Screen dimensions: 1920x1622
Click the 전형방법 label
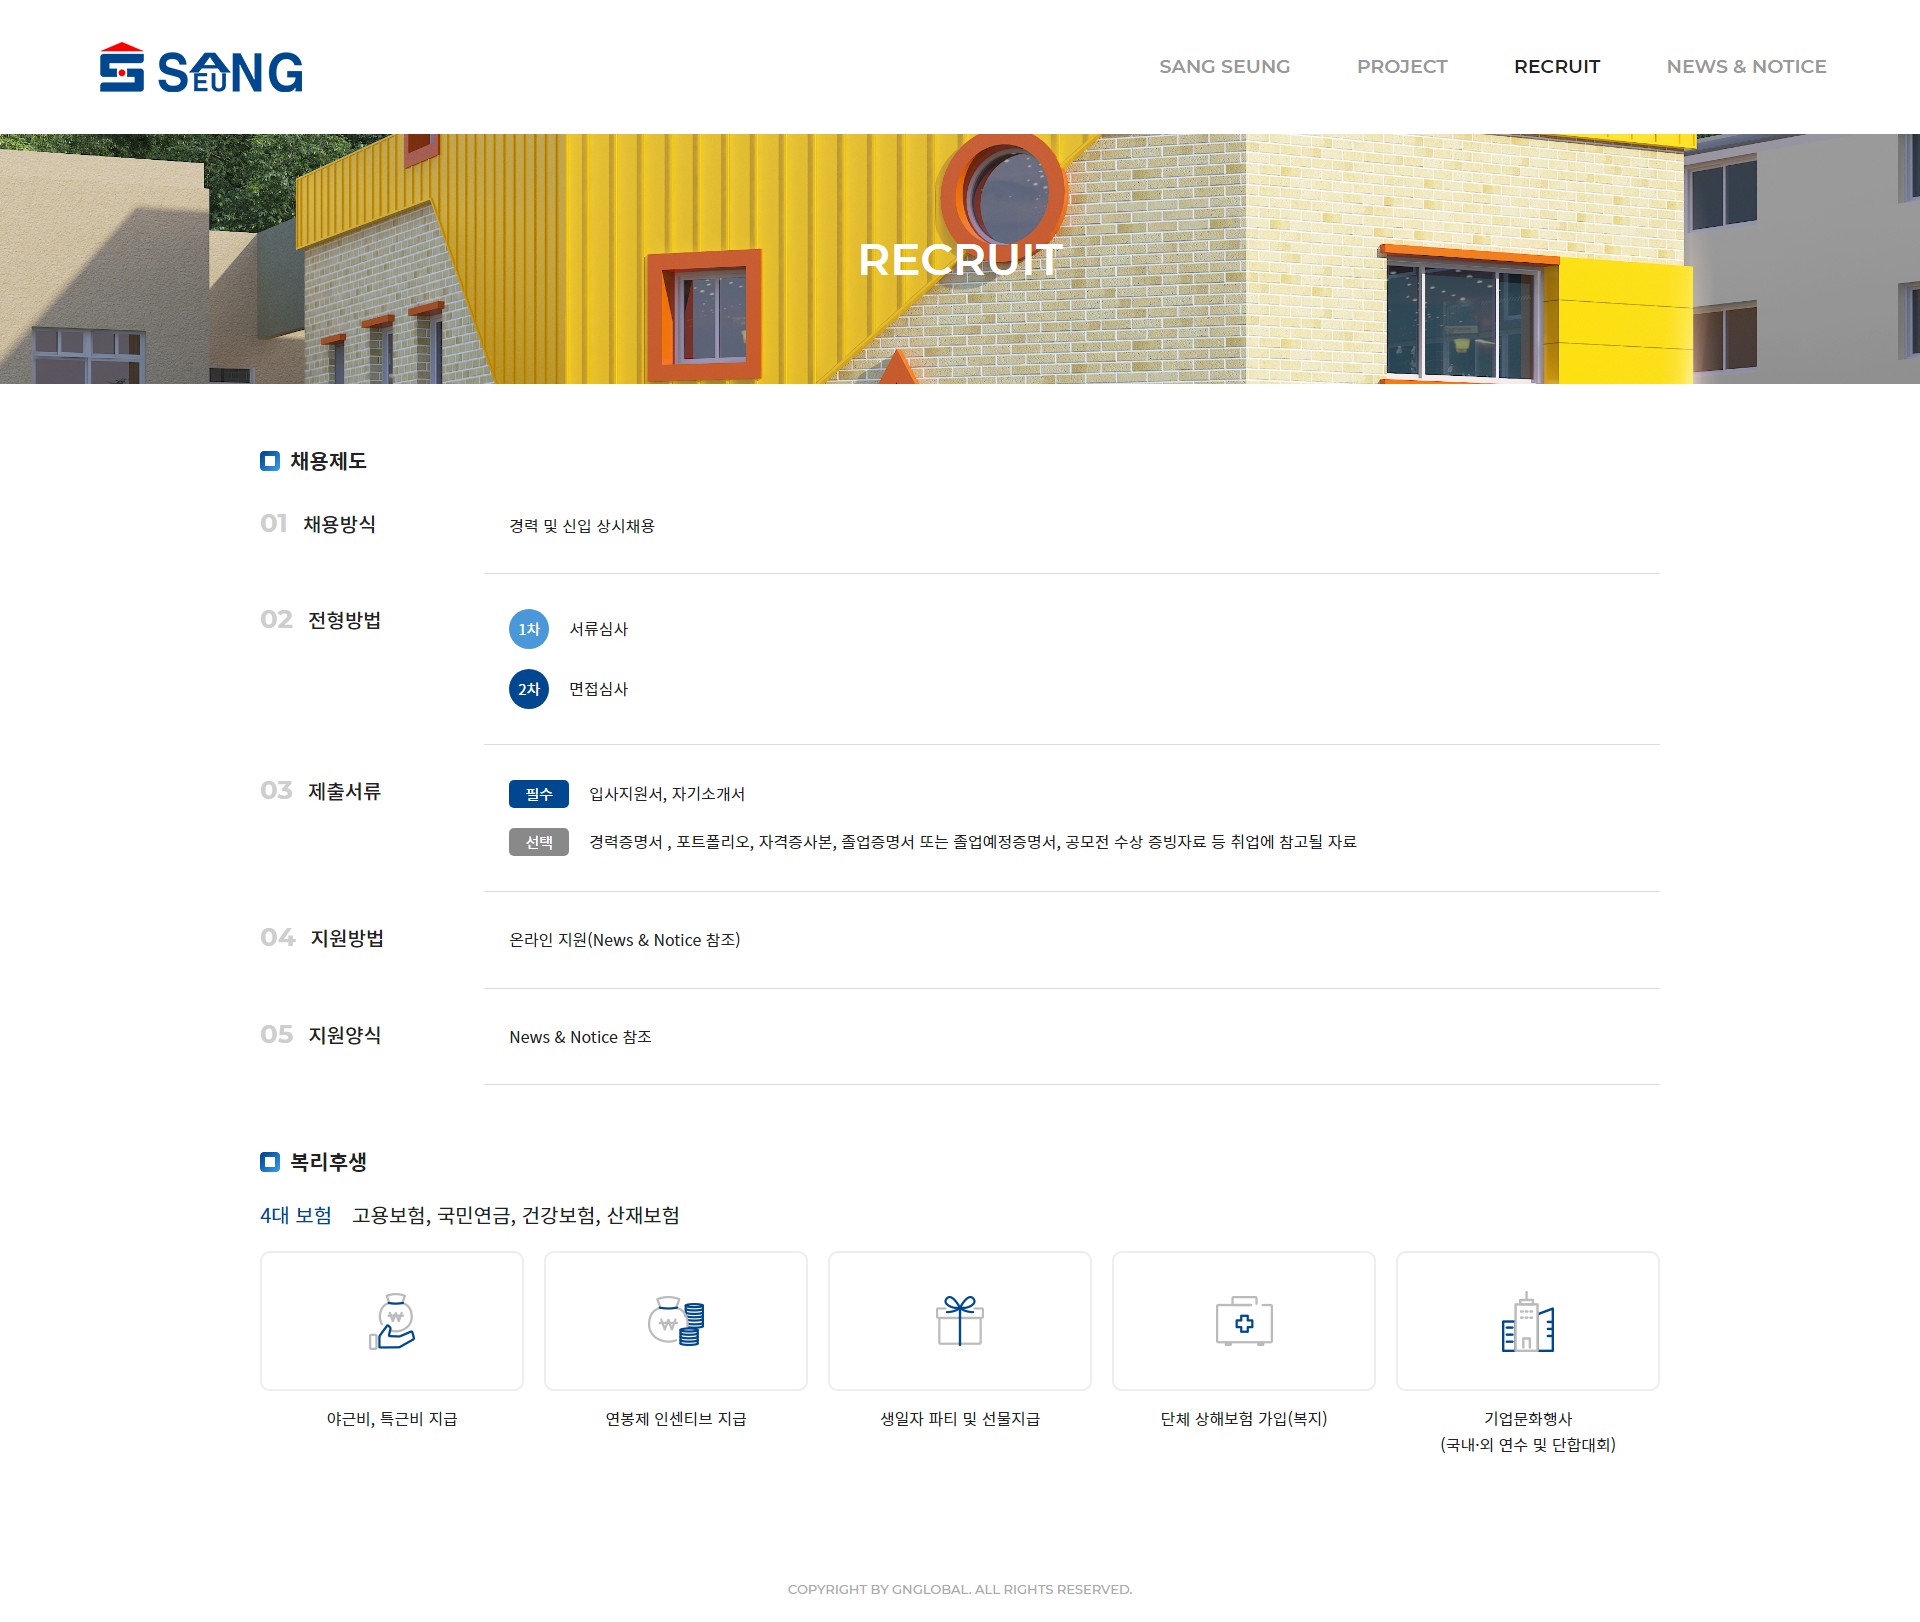pyautogui.click(x=345, y=620)
